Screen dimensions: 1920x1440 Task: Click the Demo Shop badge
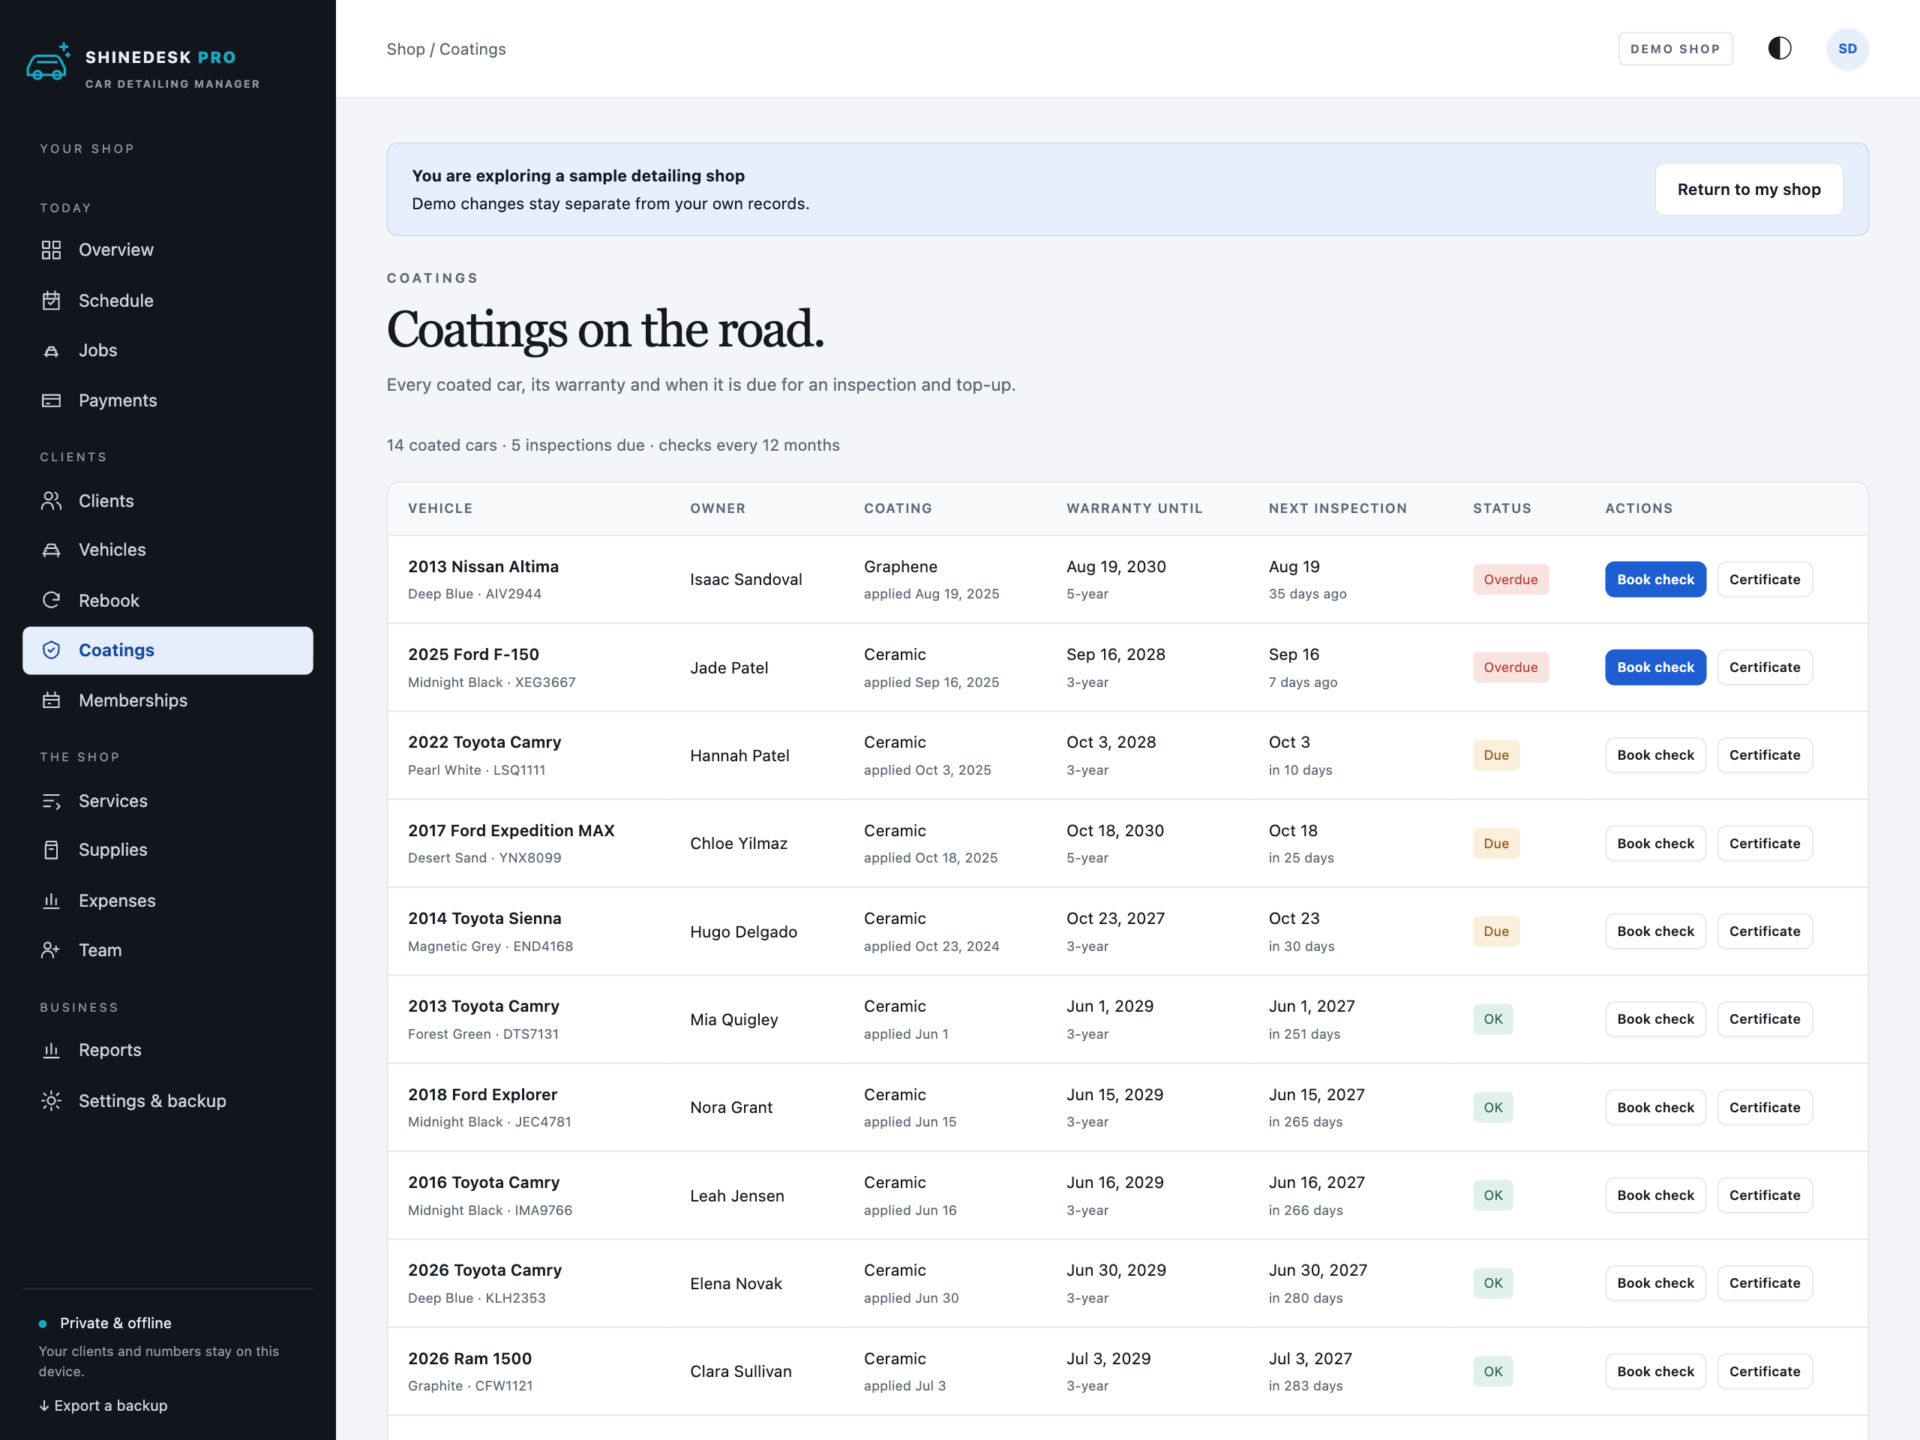pos(1675,49)
